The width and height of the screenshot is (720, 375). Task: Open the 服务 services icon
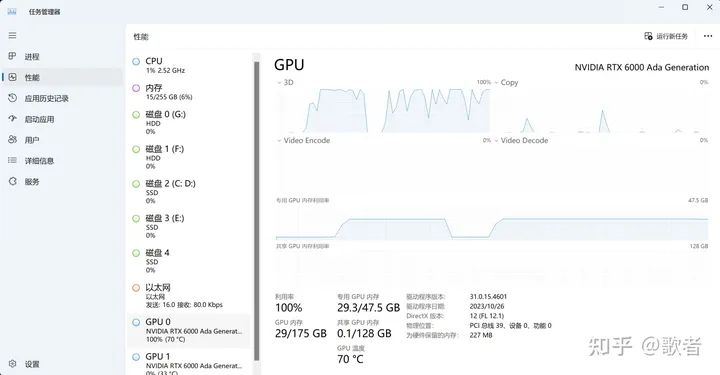(12, 181)
